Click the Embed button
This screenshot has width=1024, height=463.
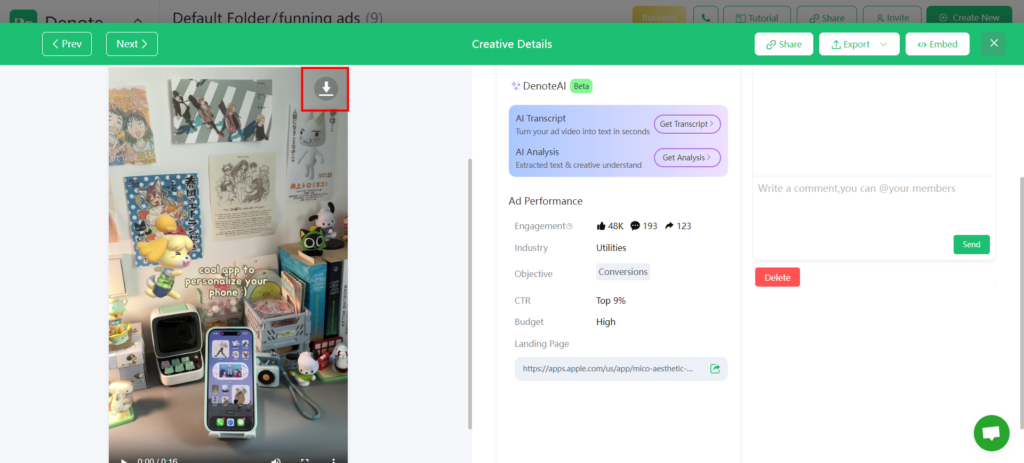click(x=937, y=44)
